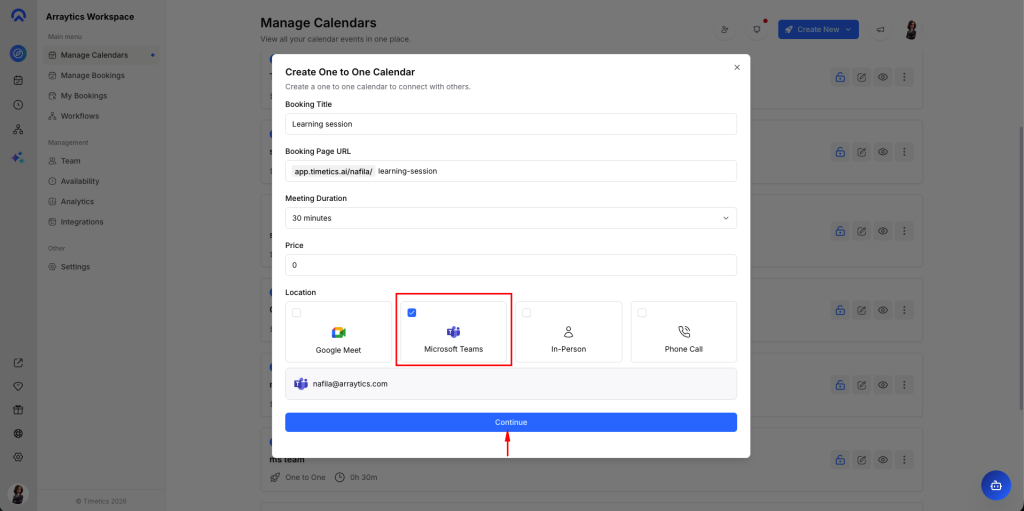Uncheck the Microsoft Teams checkbox
Viewport: 1024px width, 511px height.
click(412, 313)
